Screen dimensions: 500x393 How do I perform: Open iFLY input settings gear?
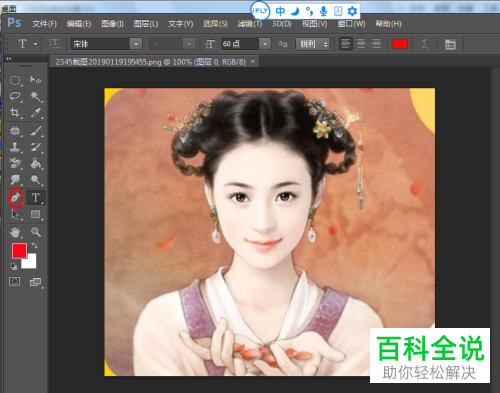(352, 11)
